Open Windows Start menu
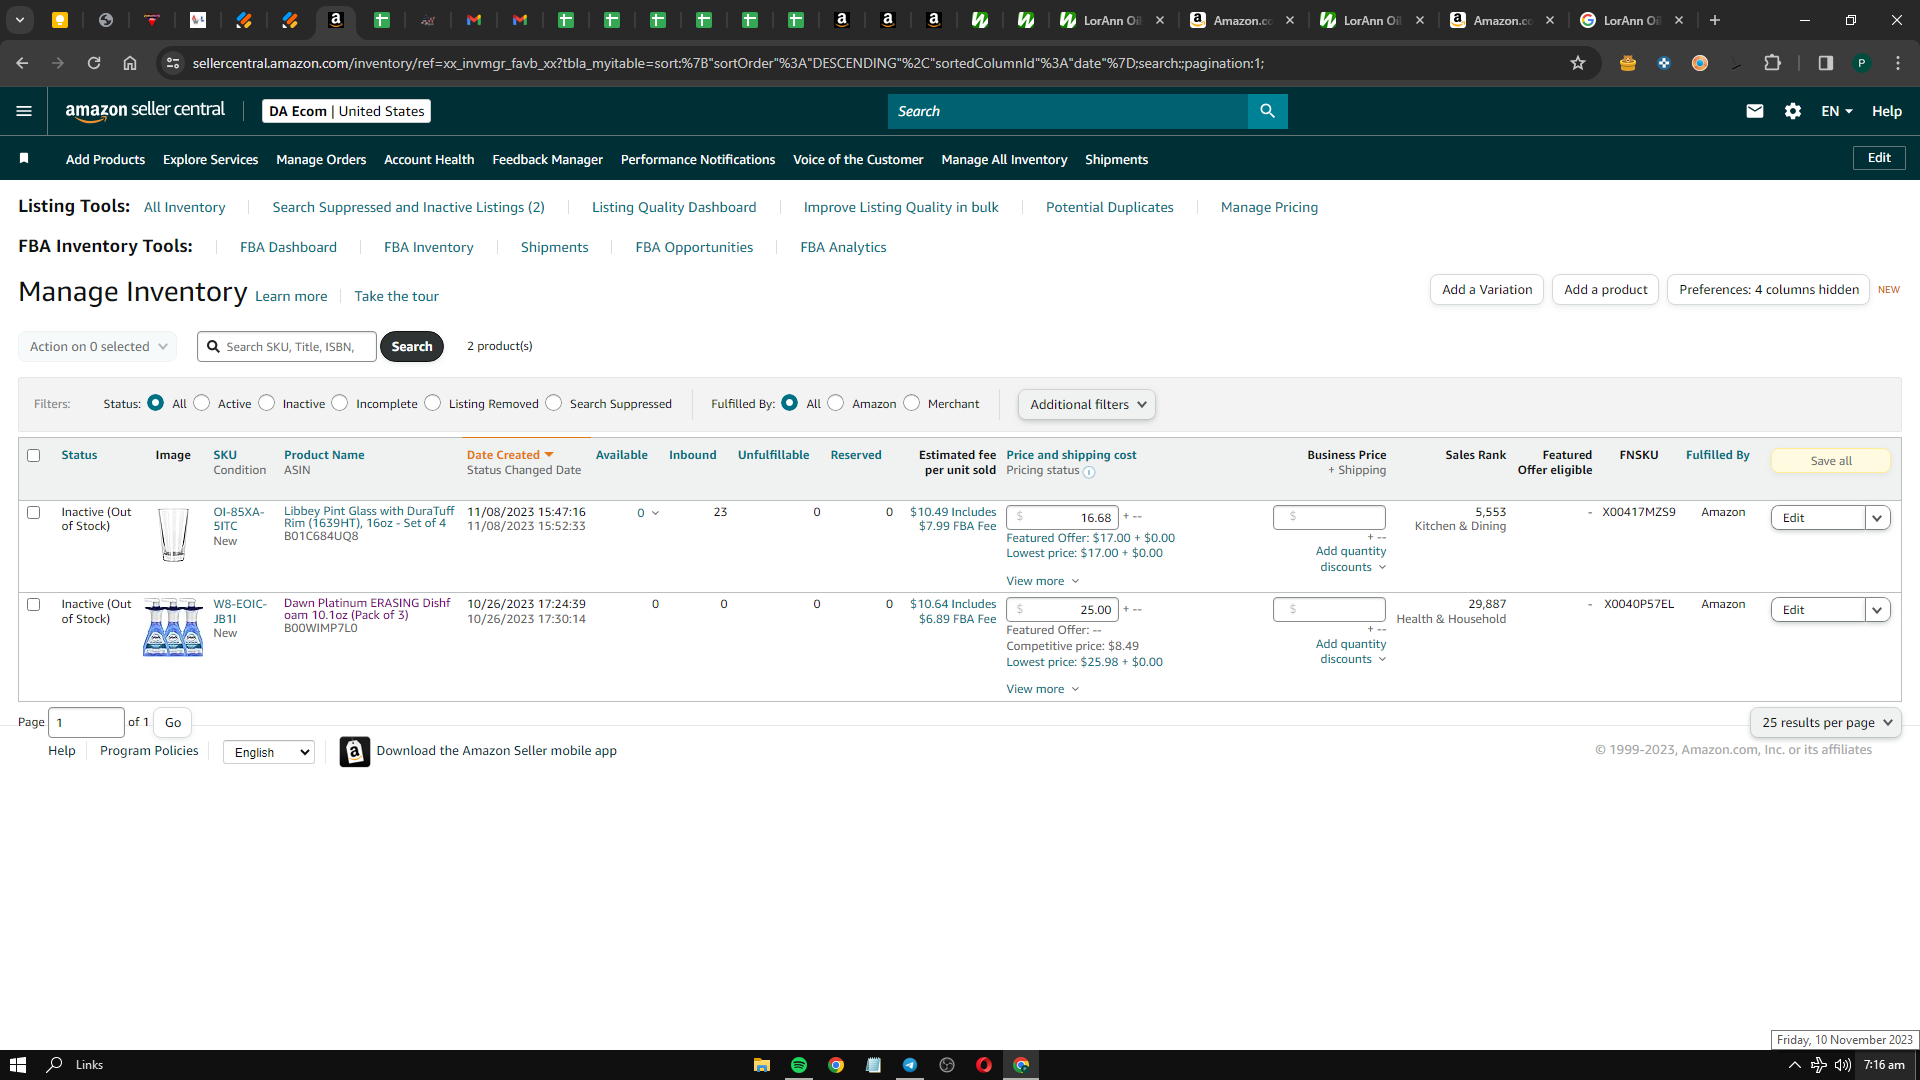The image size is (1920, 1080). pos(18,1065)
